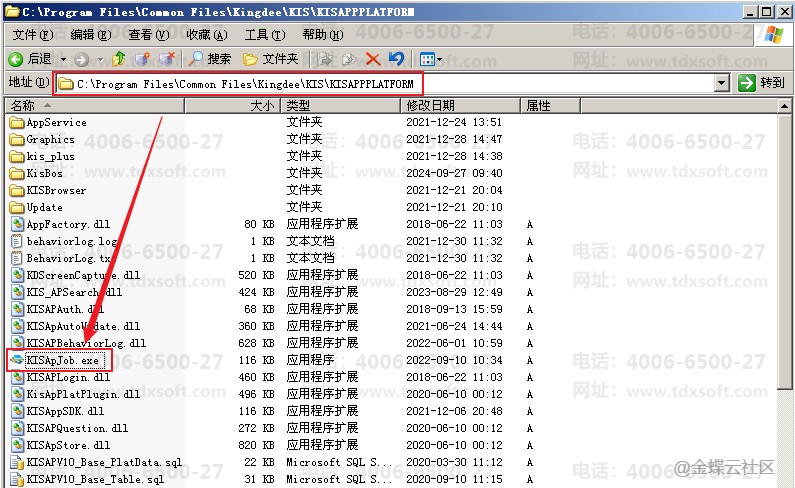Sort by 类型 column header
795x488 pixels.
341,106
